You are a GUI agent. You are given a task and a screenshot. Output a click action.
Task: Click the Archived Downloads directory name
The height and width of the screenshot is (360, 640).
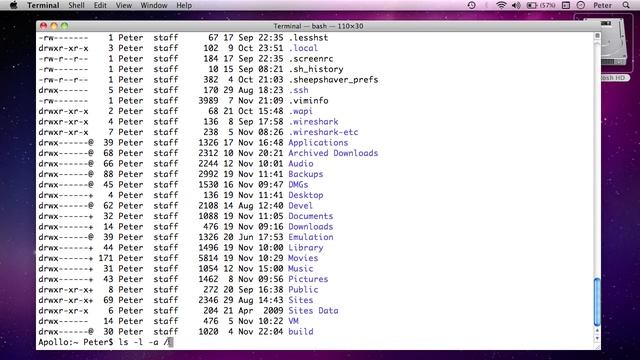[x=333, y=153]
